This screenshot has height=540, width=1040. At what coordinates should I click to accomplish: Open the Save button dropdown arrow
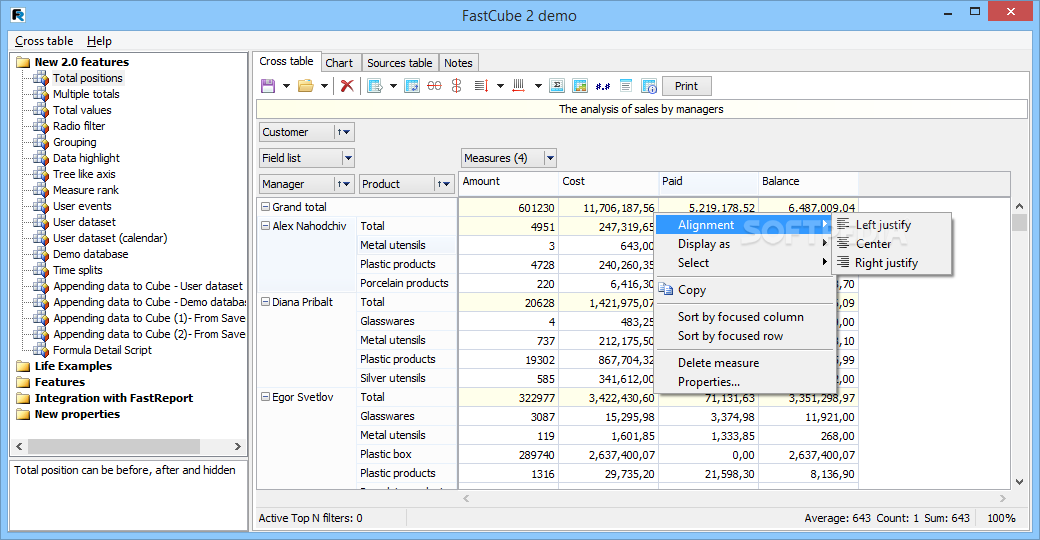point(286,86)
